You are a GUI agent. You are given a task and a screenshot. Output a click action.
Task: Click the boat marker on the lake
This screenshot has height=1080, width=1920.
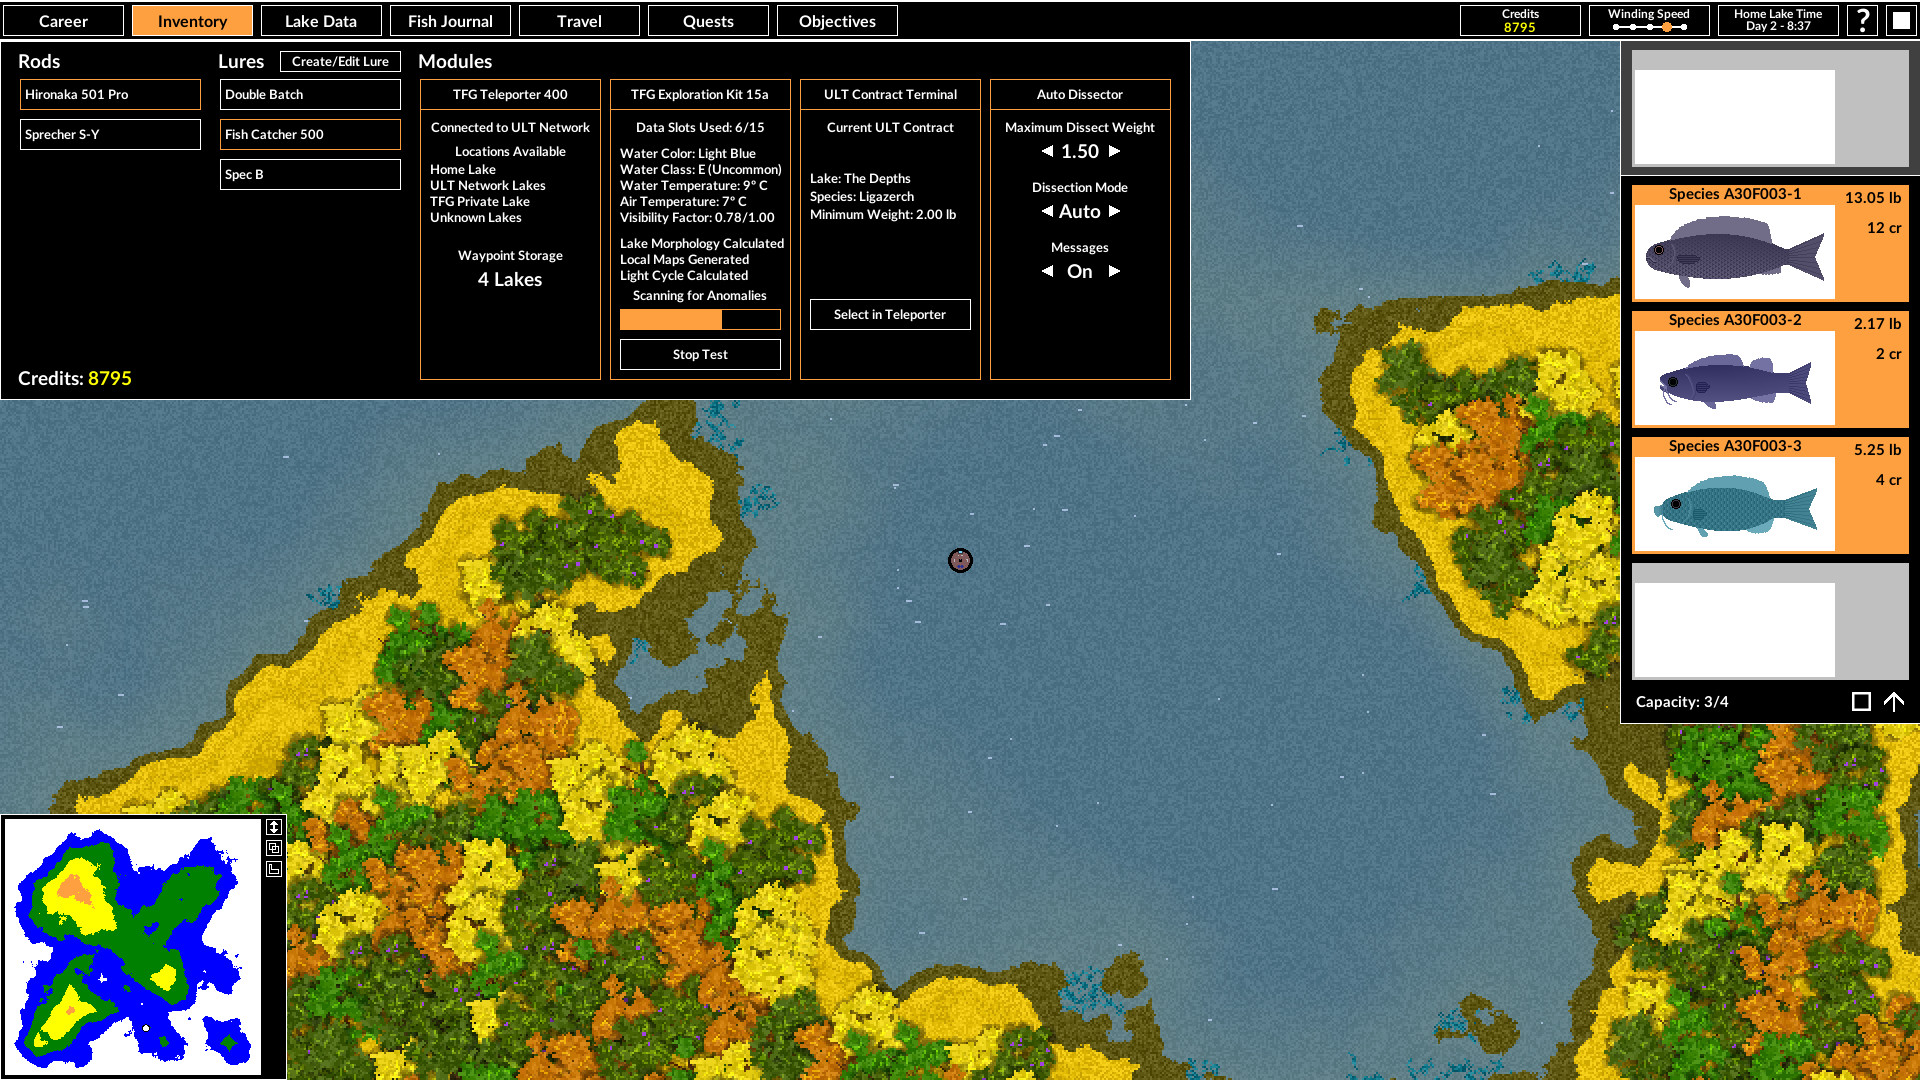click(x=960, y=560)
